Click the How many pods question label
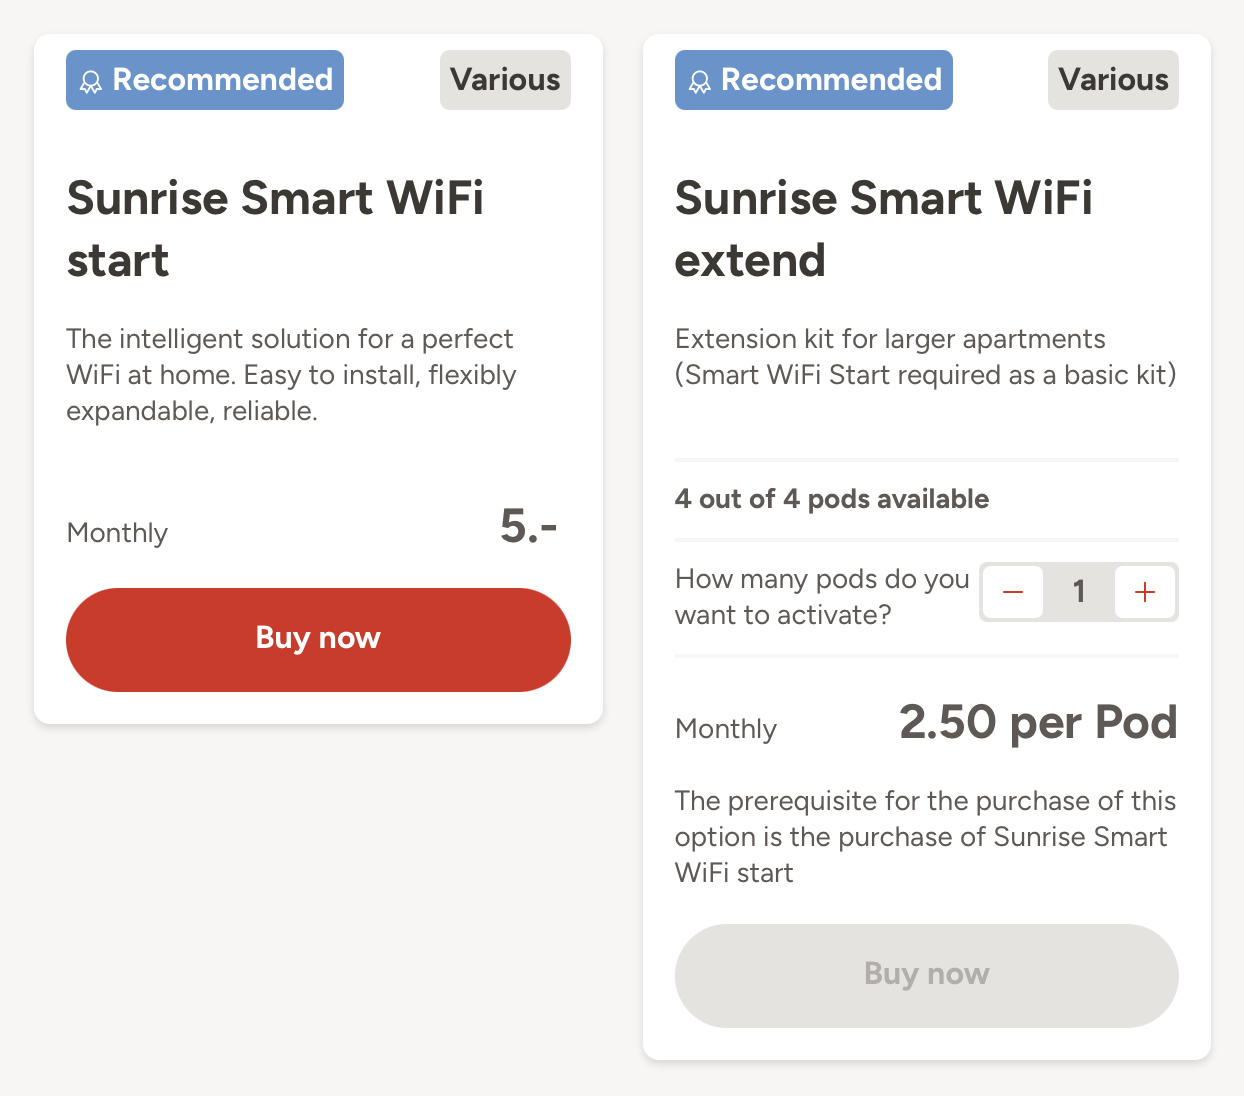Viewport: 1244px width, 1096px height. point(822,597)
